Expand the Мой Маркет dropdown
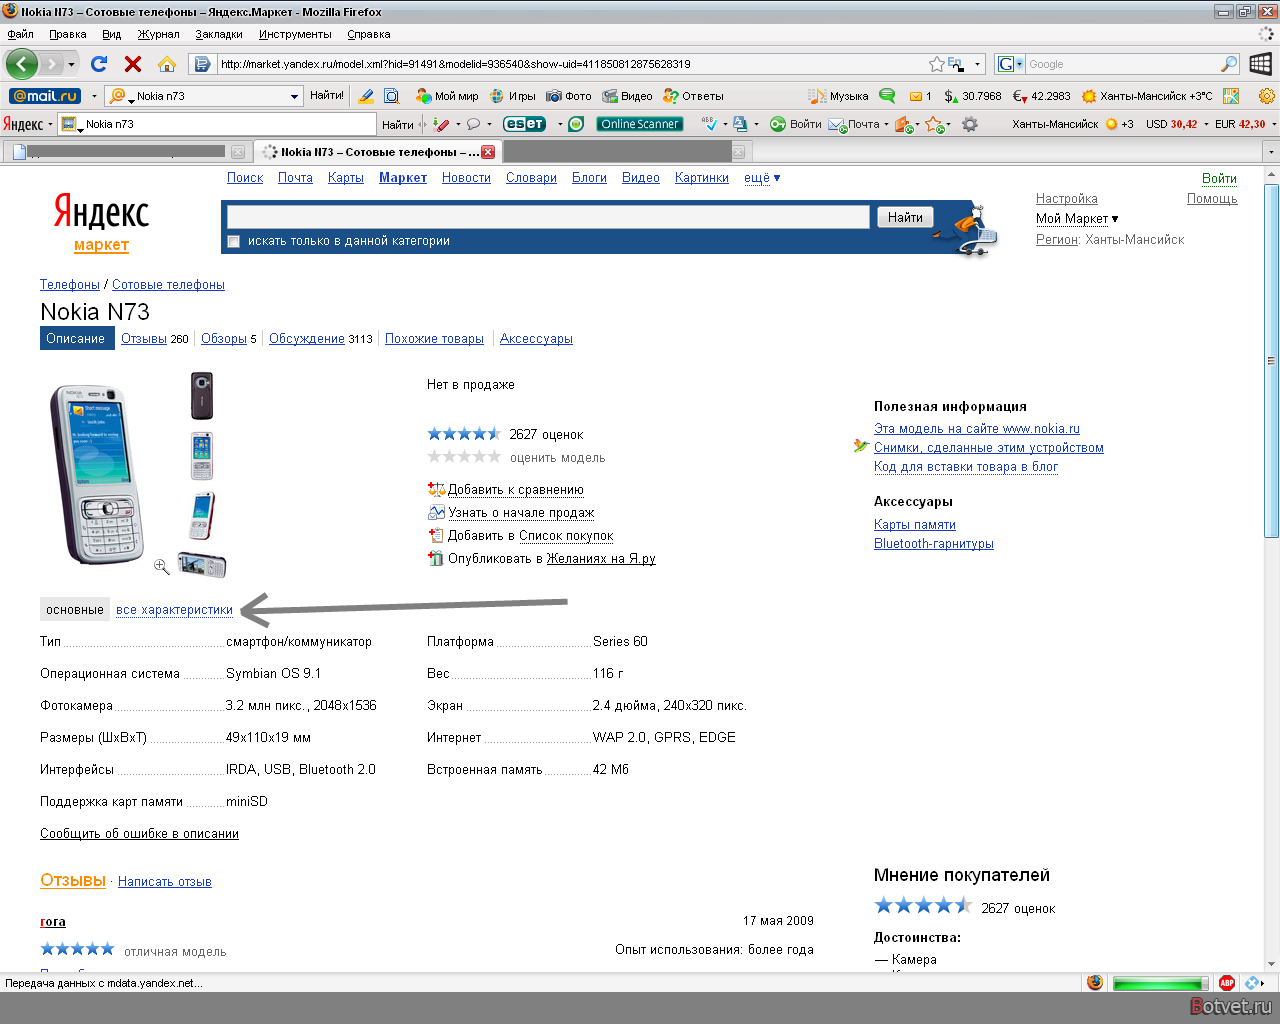The image size is (1280, 1024). pos(1077,219)
